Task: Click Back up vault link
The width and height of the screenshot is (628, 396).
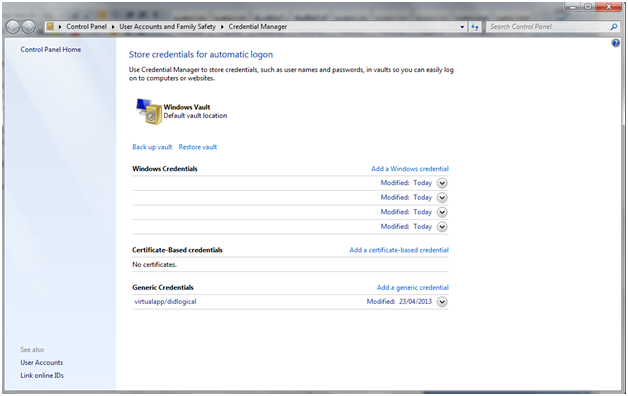Action: pyautogui.click(x=152, y=147)
